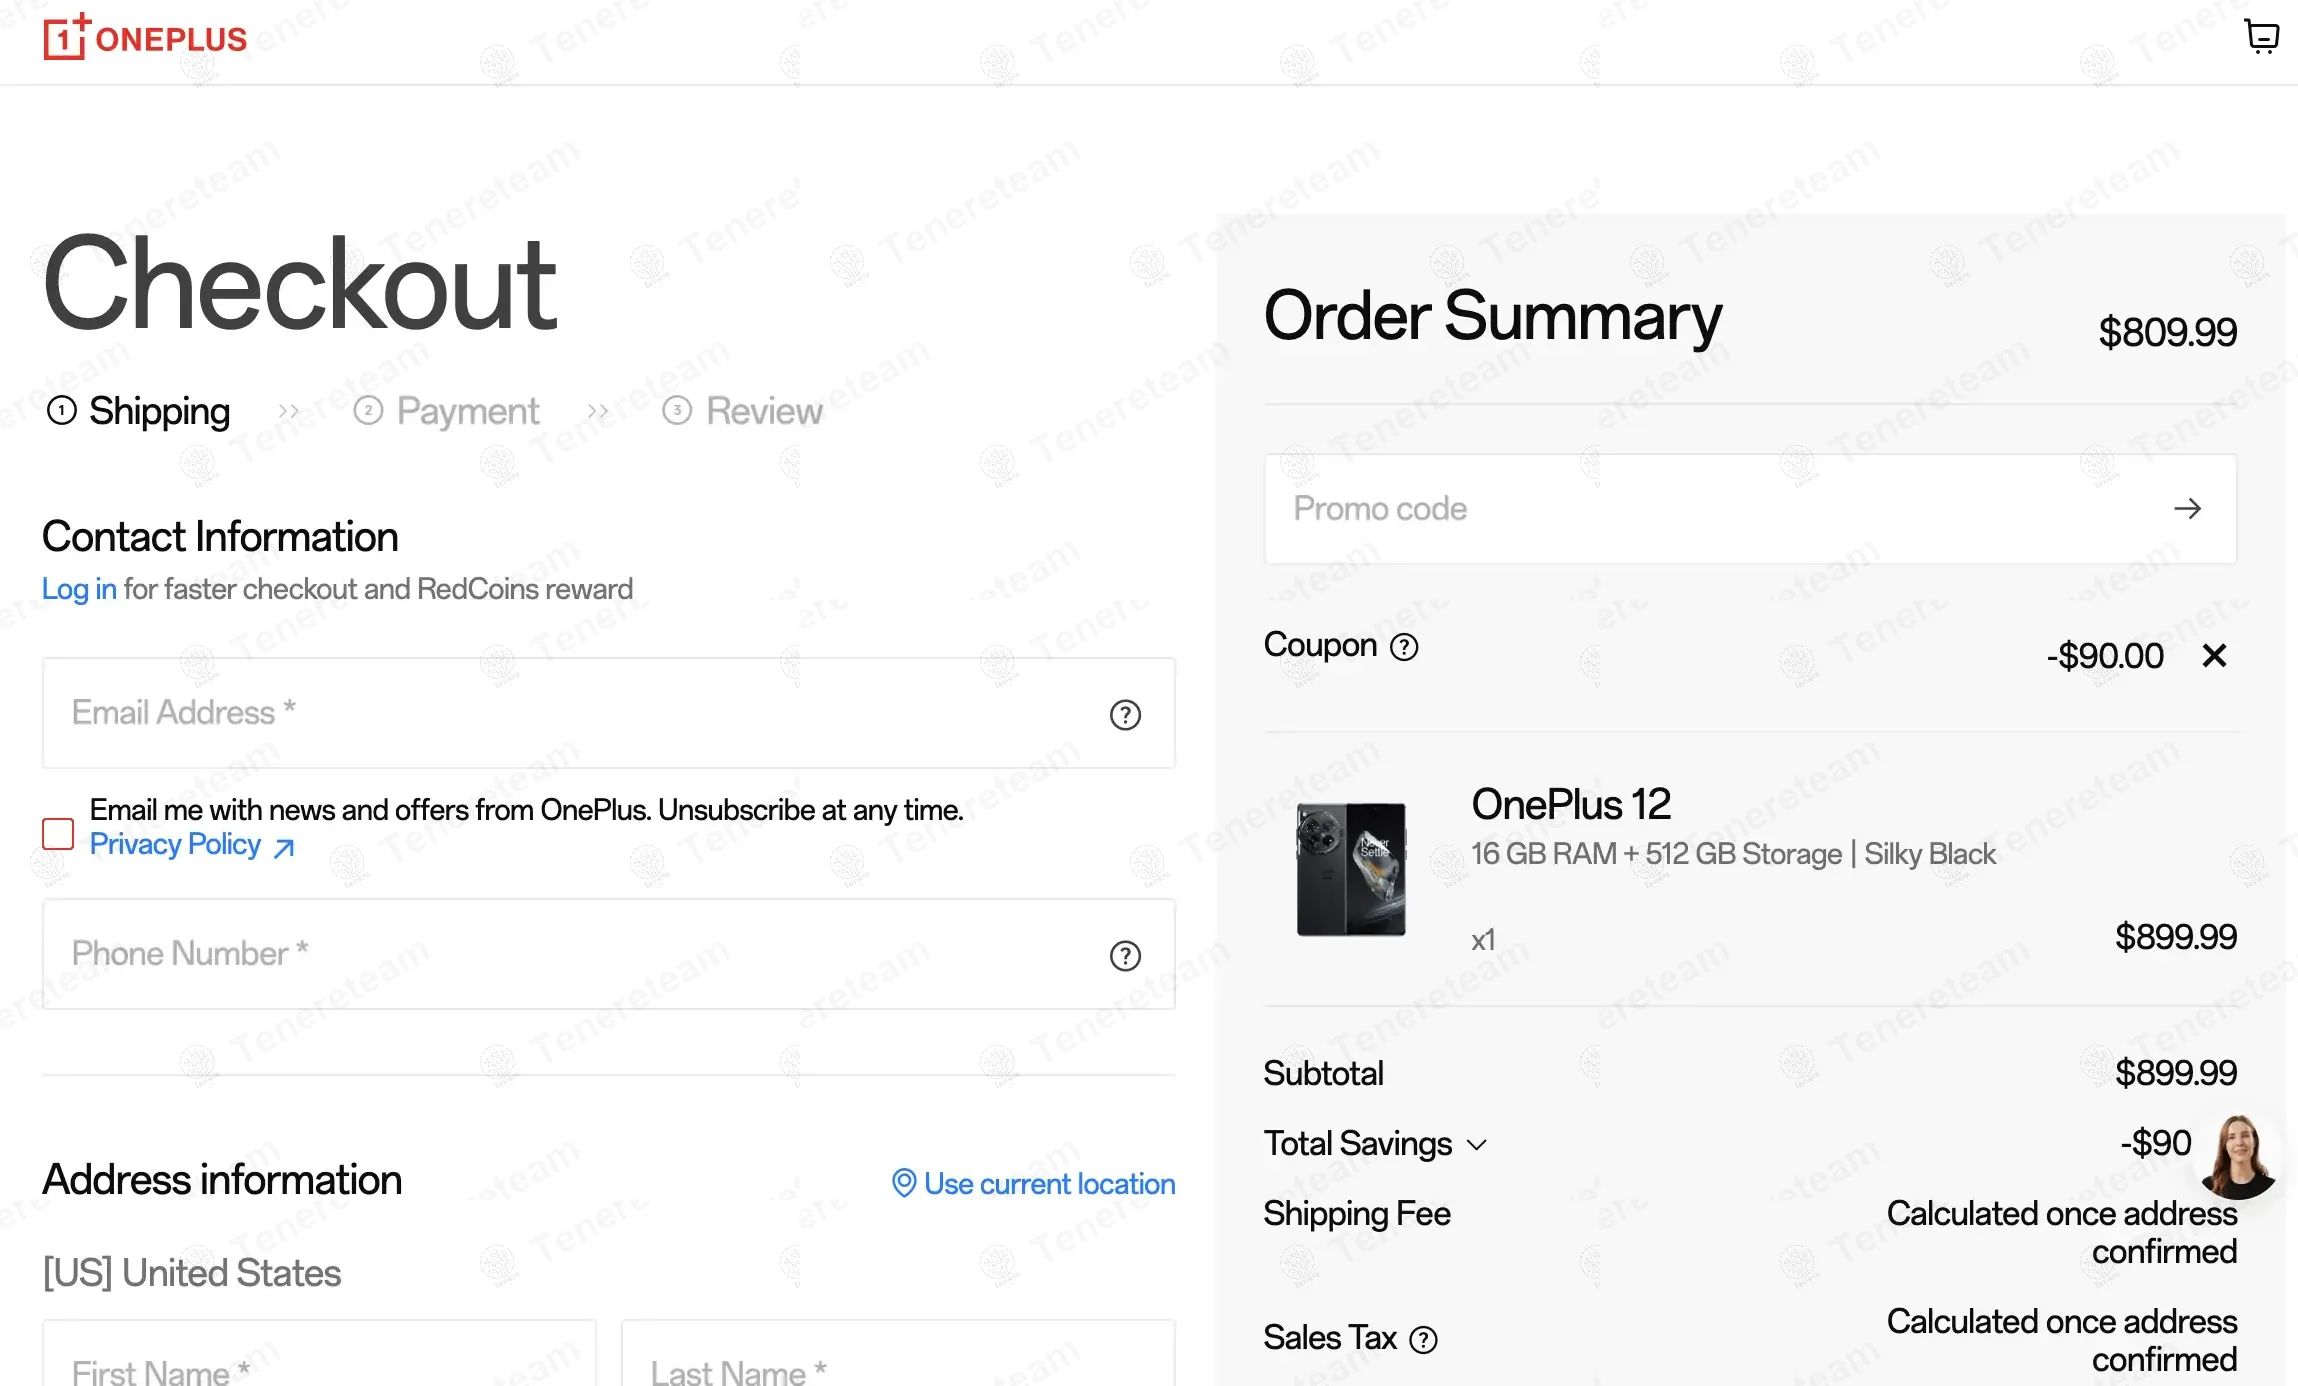
Task: Click the Log in link
Action: click(79, 589)
